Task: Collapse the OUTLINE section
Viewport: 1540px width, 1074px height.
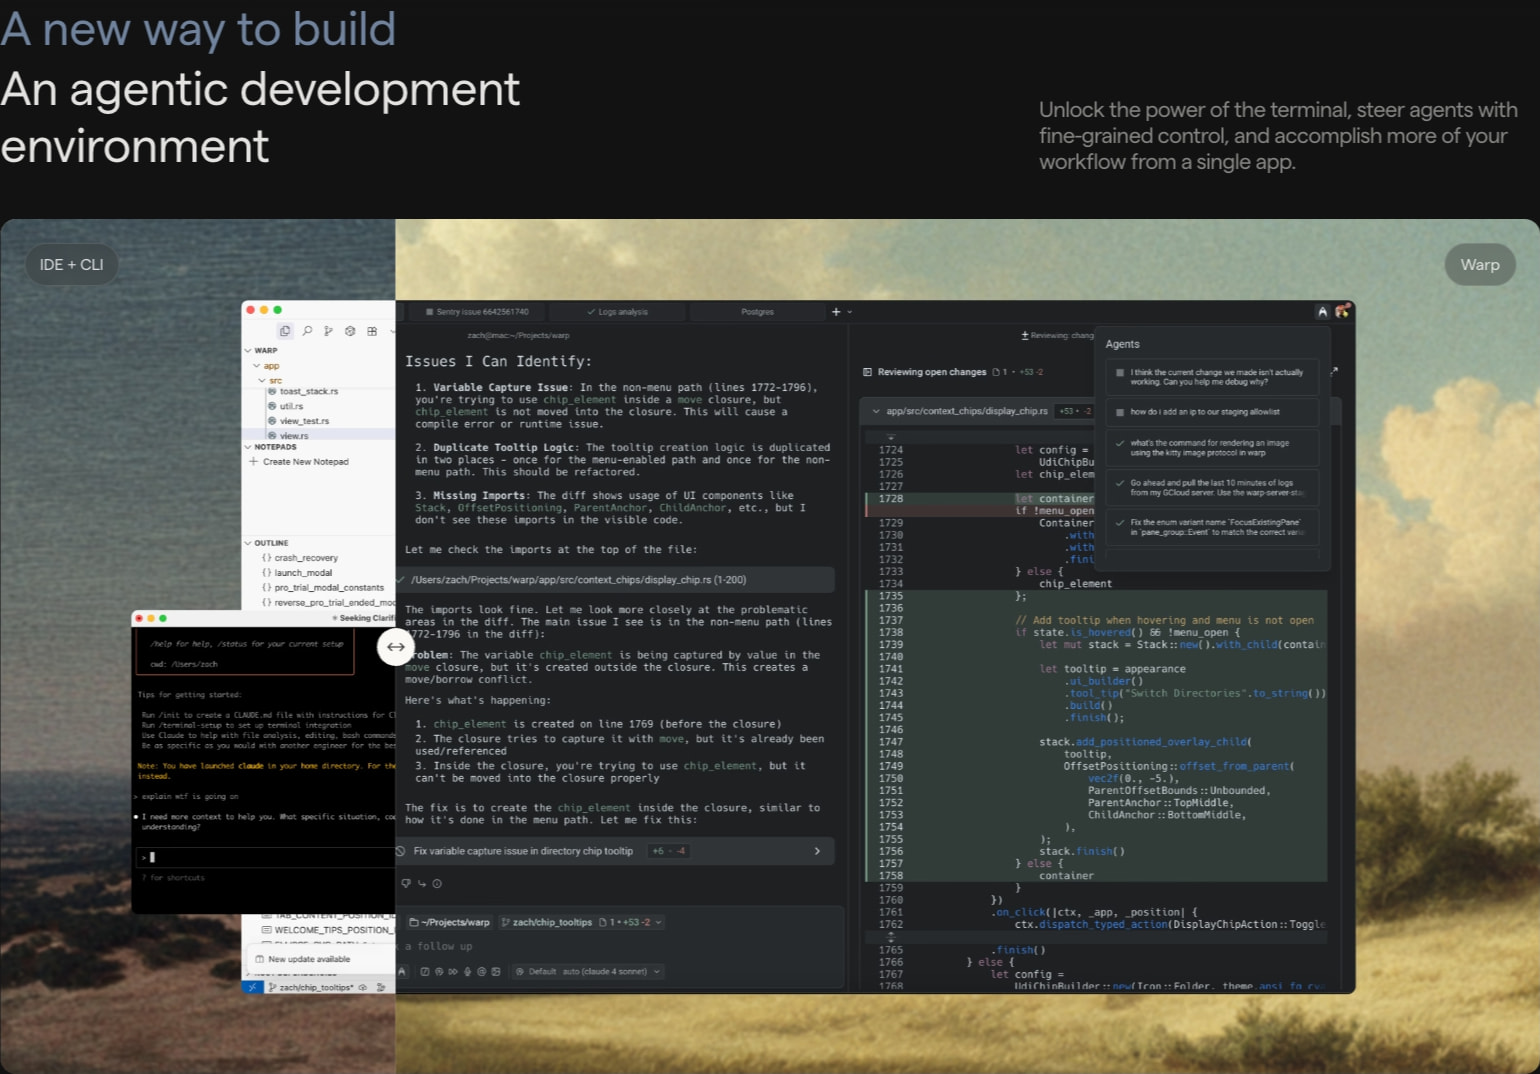Action: click(248, 543)
